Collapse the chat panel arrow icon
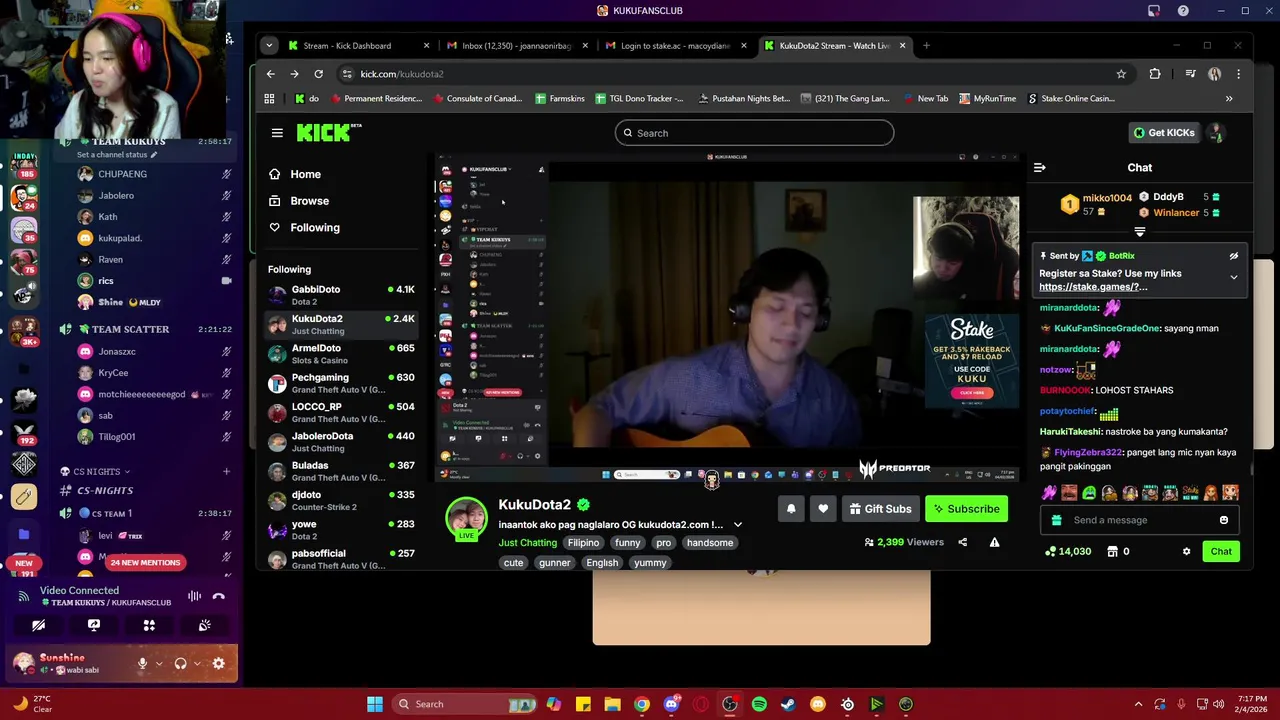 (1039, 168)
